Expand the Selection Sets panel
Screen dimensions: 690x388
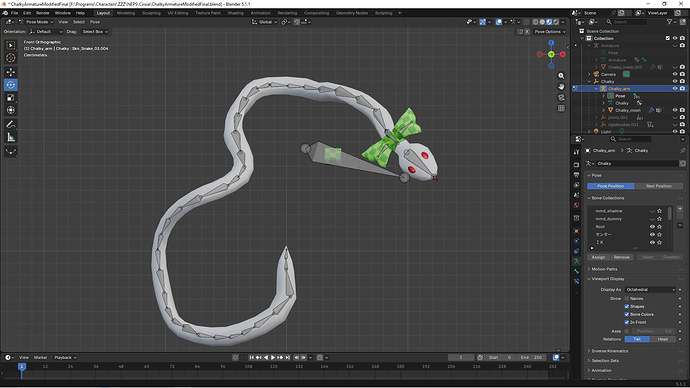pos(605,361)
